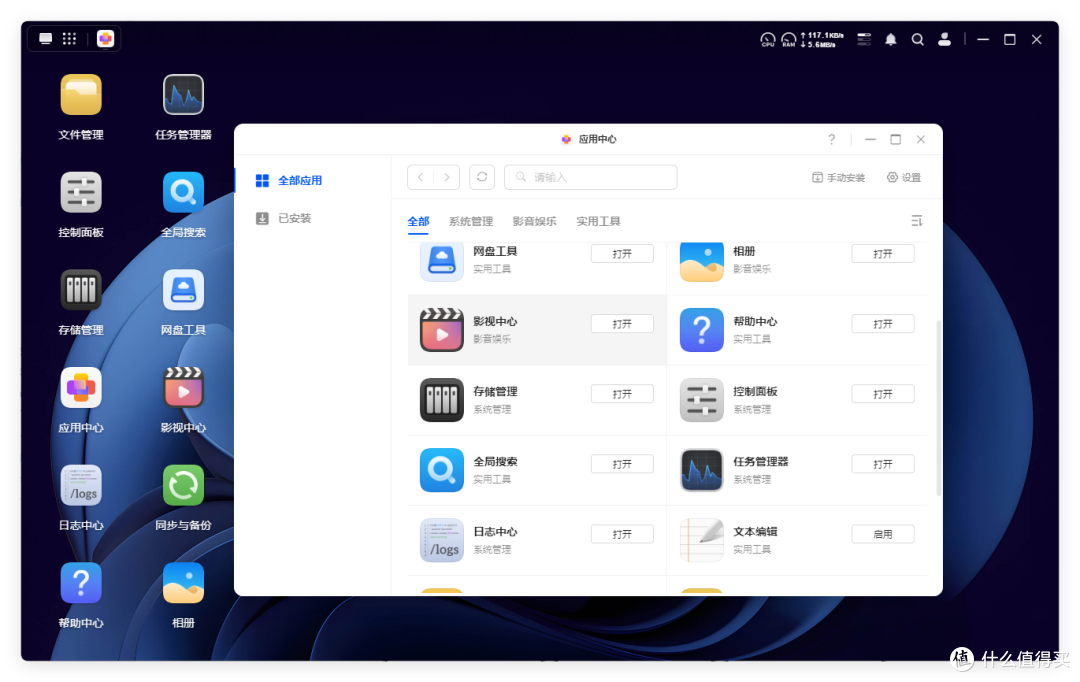This screenshot has height=682, width=1080.
Task: Switch to the 影音娱乐 tab
Action: [534, 221]
